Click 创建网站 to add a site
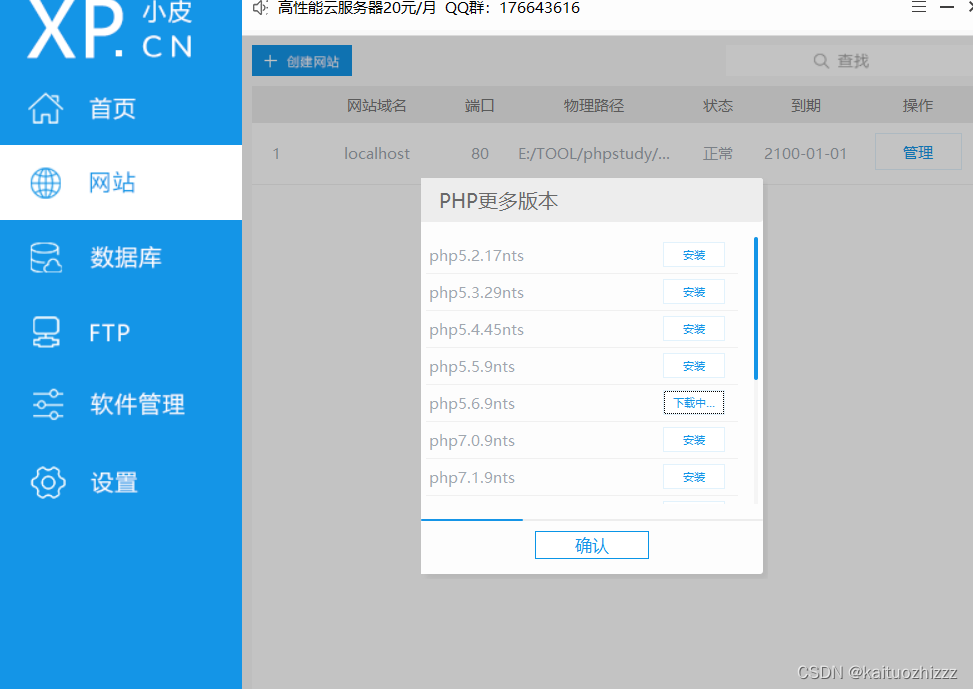The image size is (973, 689). pyautogui.click(x=301, y=60)
